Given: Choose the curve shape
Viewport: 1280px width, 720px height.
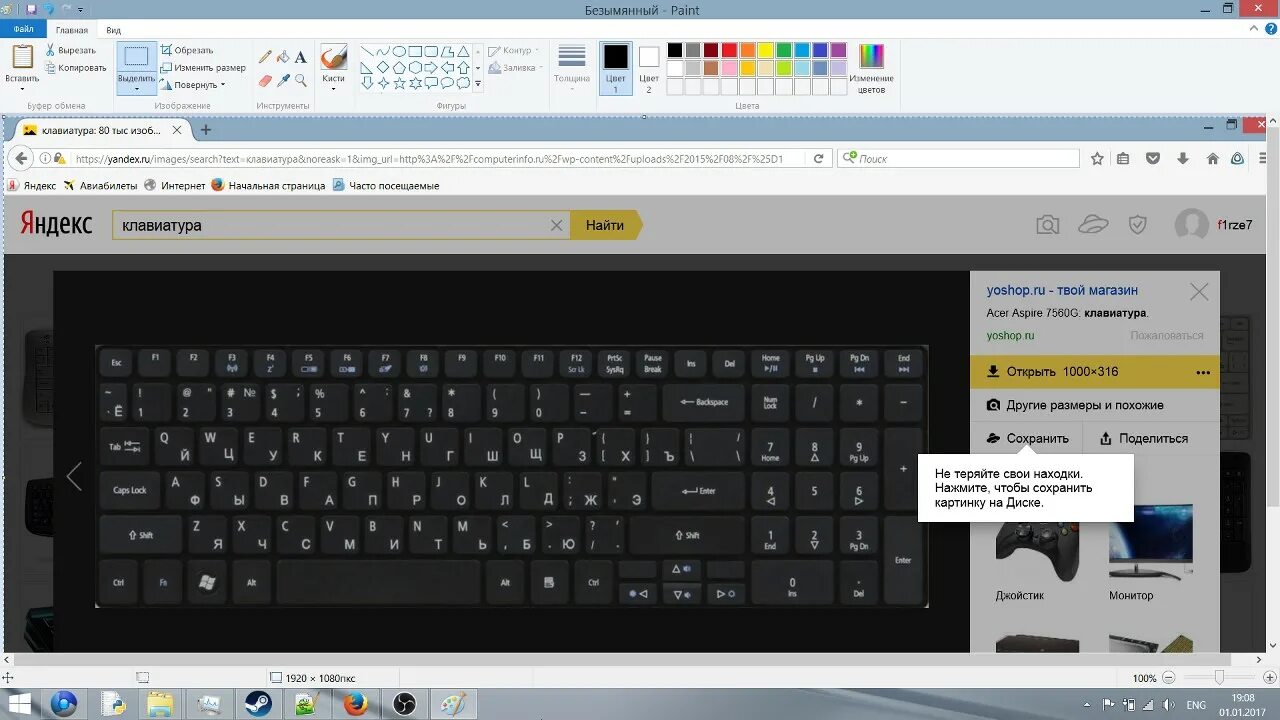Looking at the screenshot, I should pos(383,51).
